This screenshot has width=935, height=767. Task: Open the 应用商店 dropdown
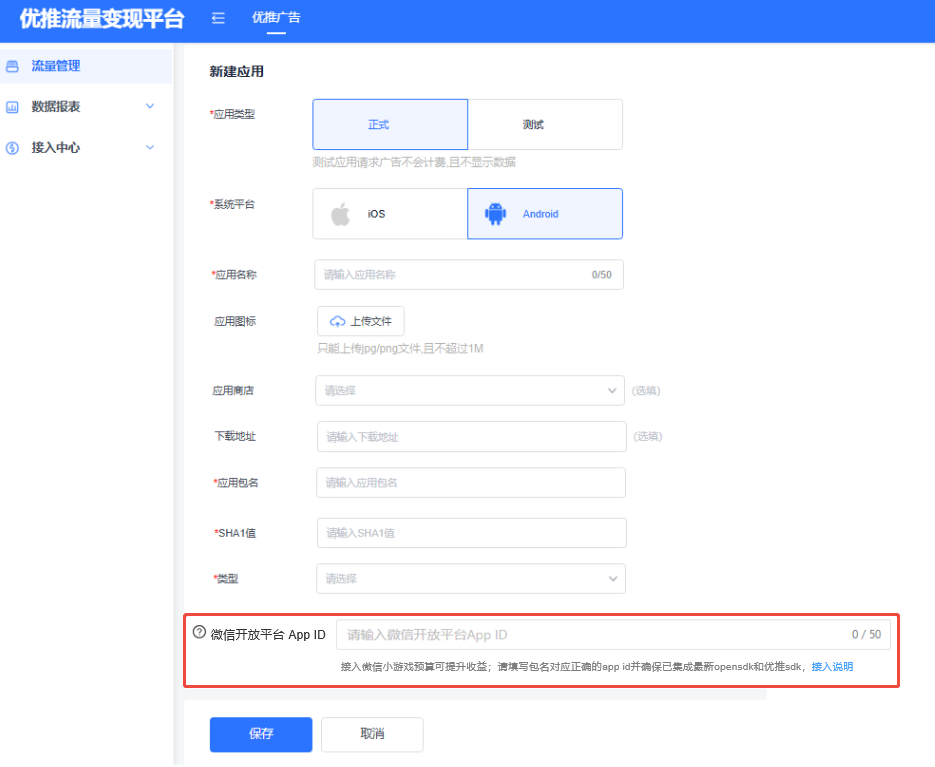tap(469, 391)
